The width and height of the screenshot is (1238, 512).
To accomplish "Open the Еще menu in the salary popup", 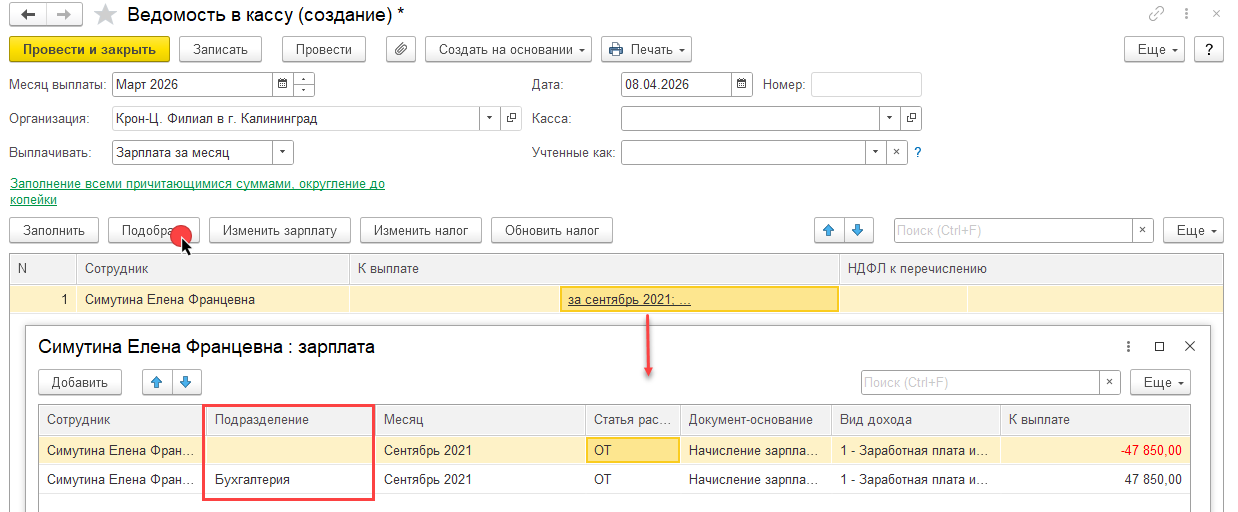I will 1159,382.
